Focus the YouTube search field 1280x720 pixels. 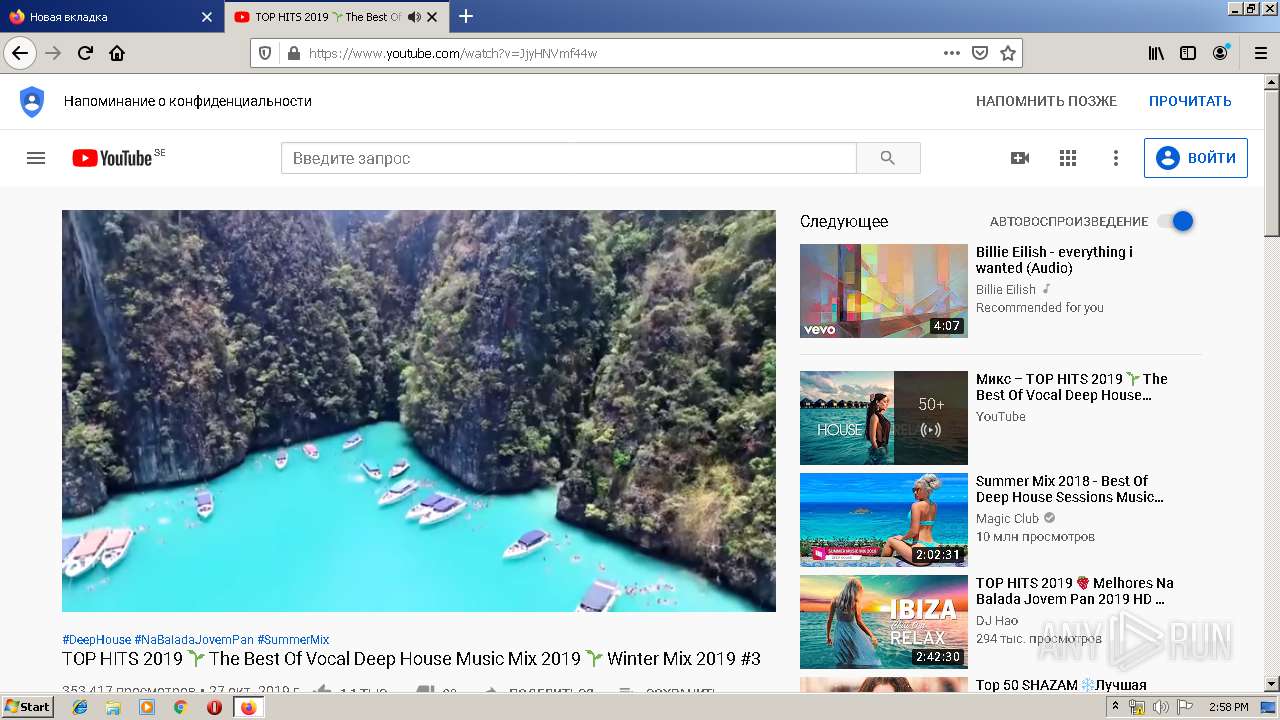click(x=569, y=158)
